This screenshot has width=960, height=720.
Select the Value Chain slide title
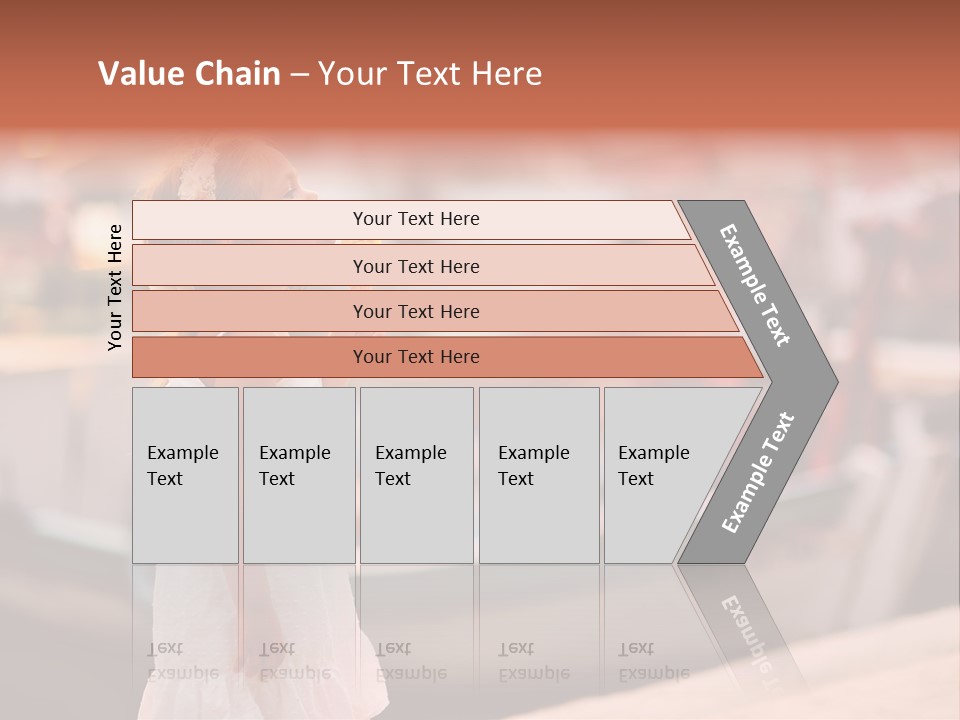coord(320,74)
